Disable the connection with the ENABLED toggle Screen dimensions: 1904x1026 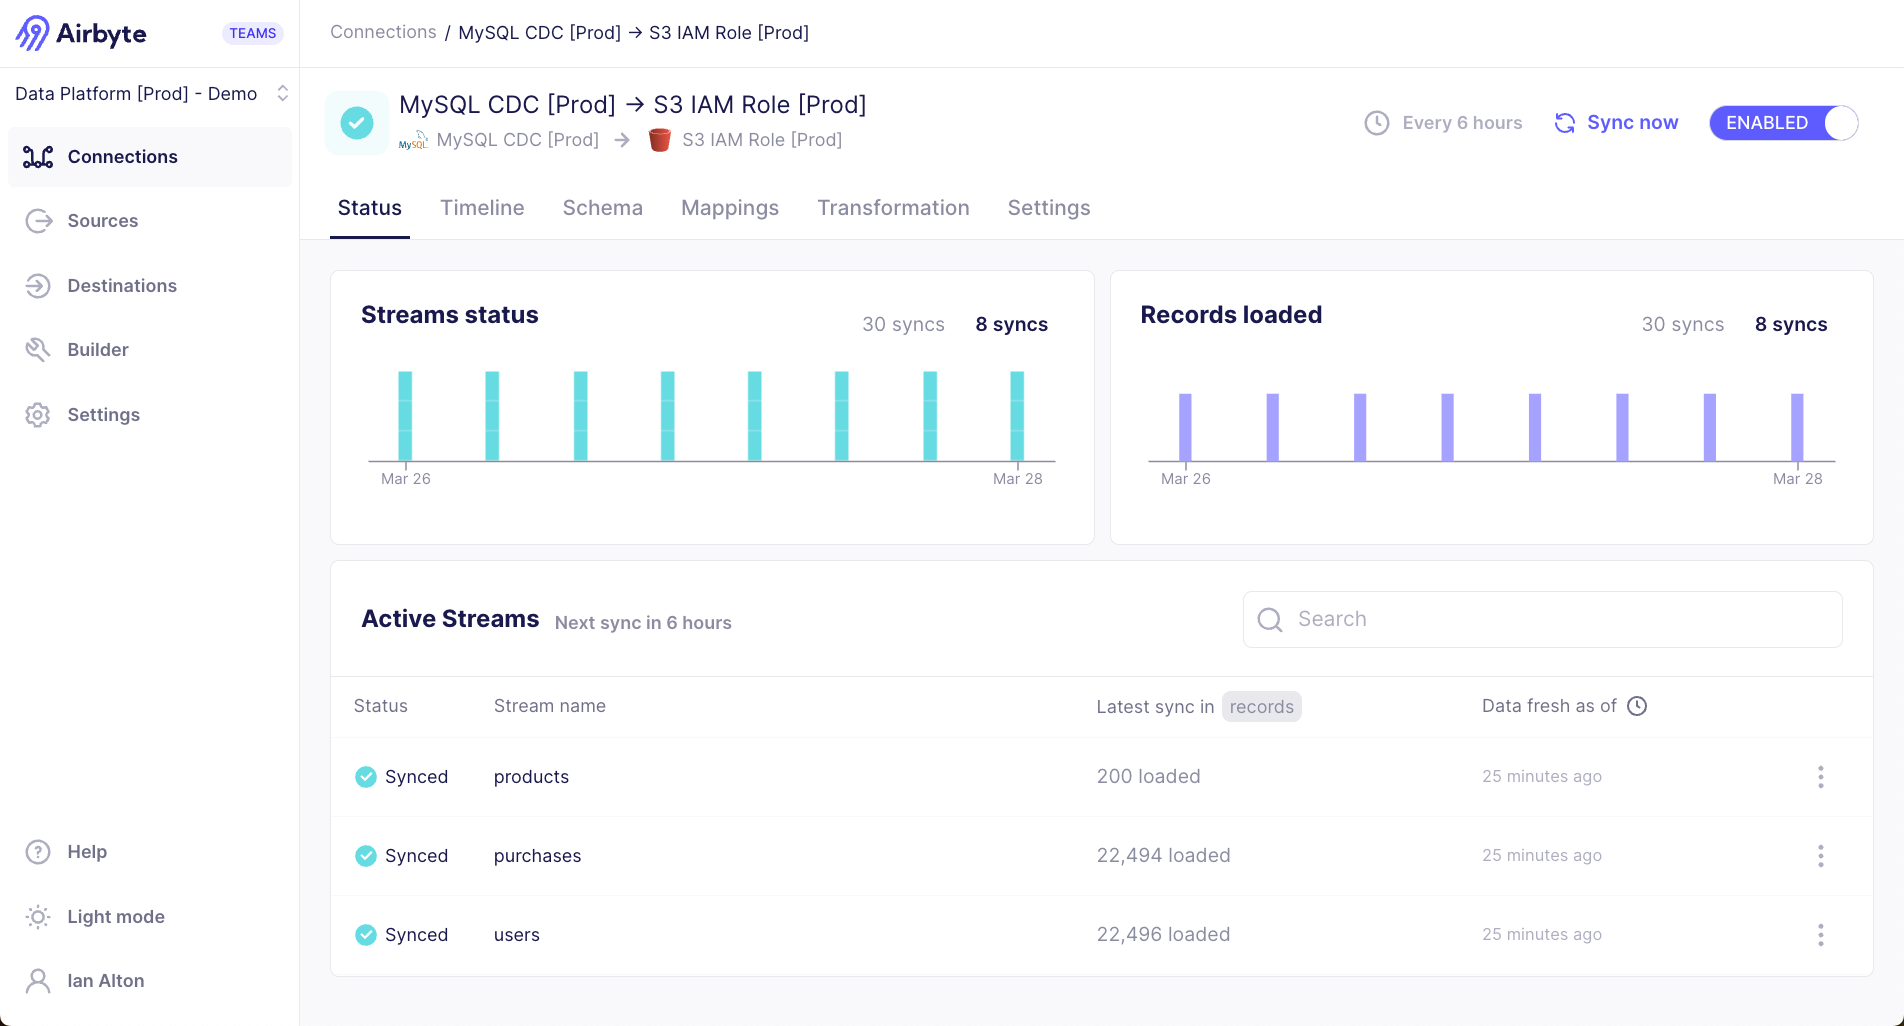[x=1783, y=123]
